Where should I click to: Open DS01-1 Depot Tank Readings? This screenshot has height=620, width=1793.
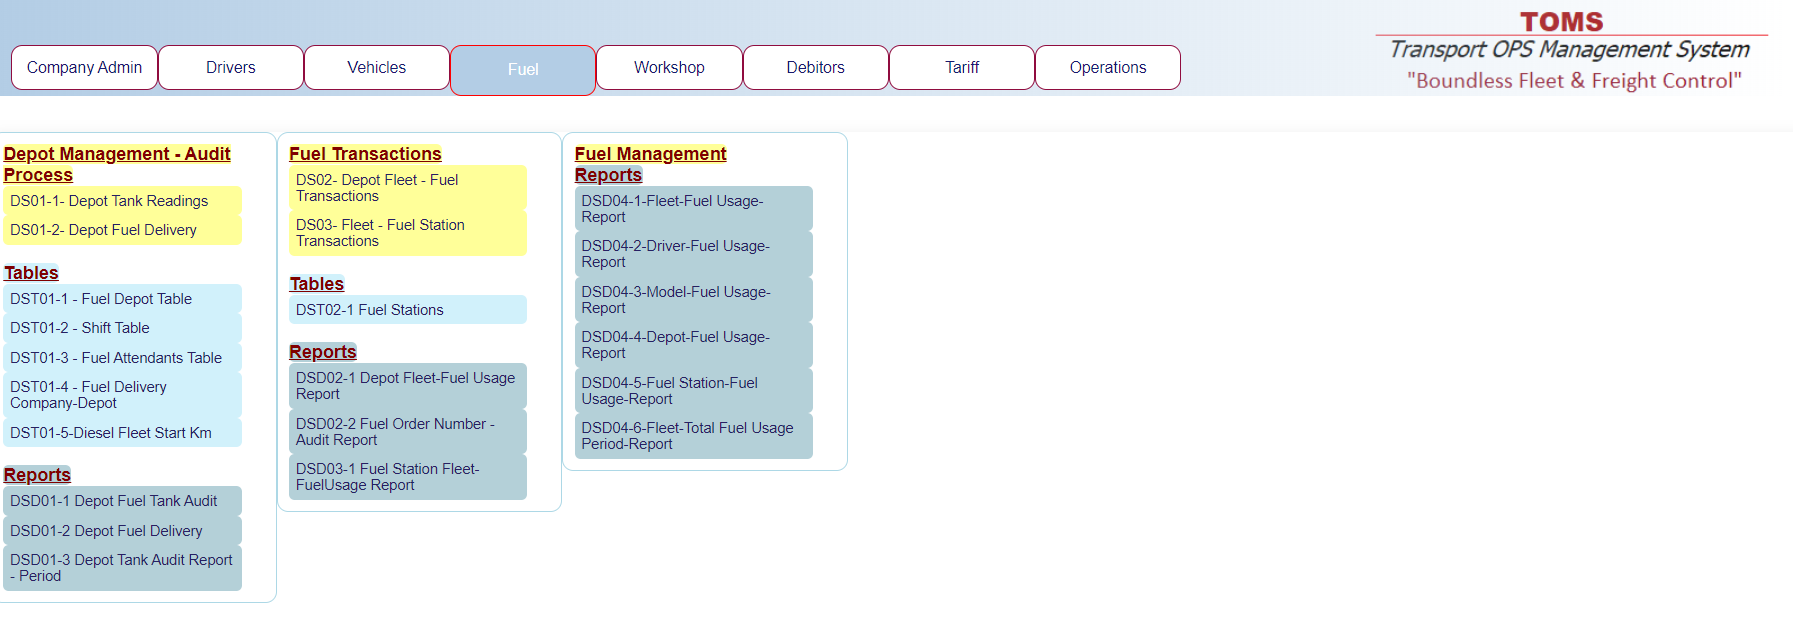(x=109, y=201)
